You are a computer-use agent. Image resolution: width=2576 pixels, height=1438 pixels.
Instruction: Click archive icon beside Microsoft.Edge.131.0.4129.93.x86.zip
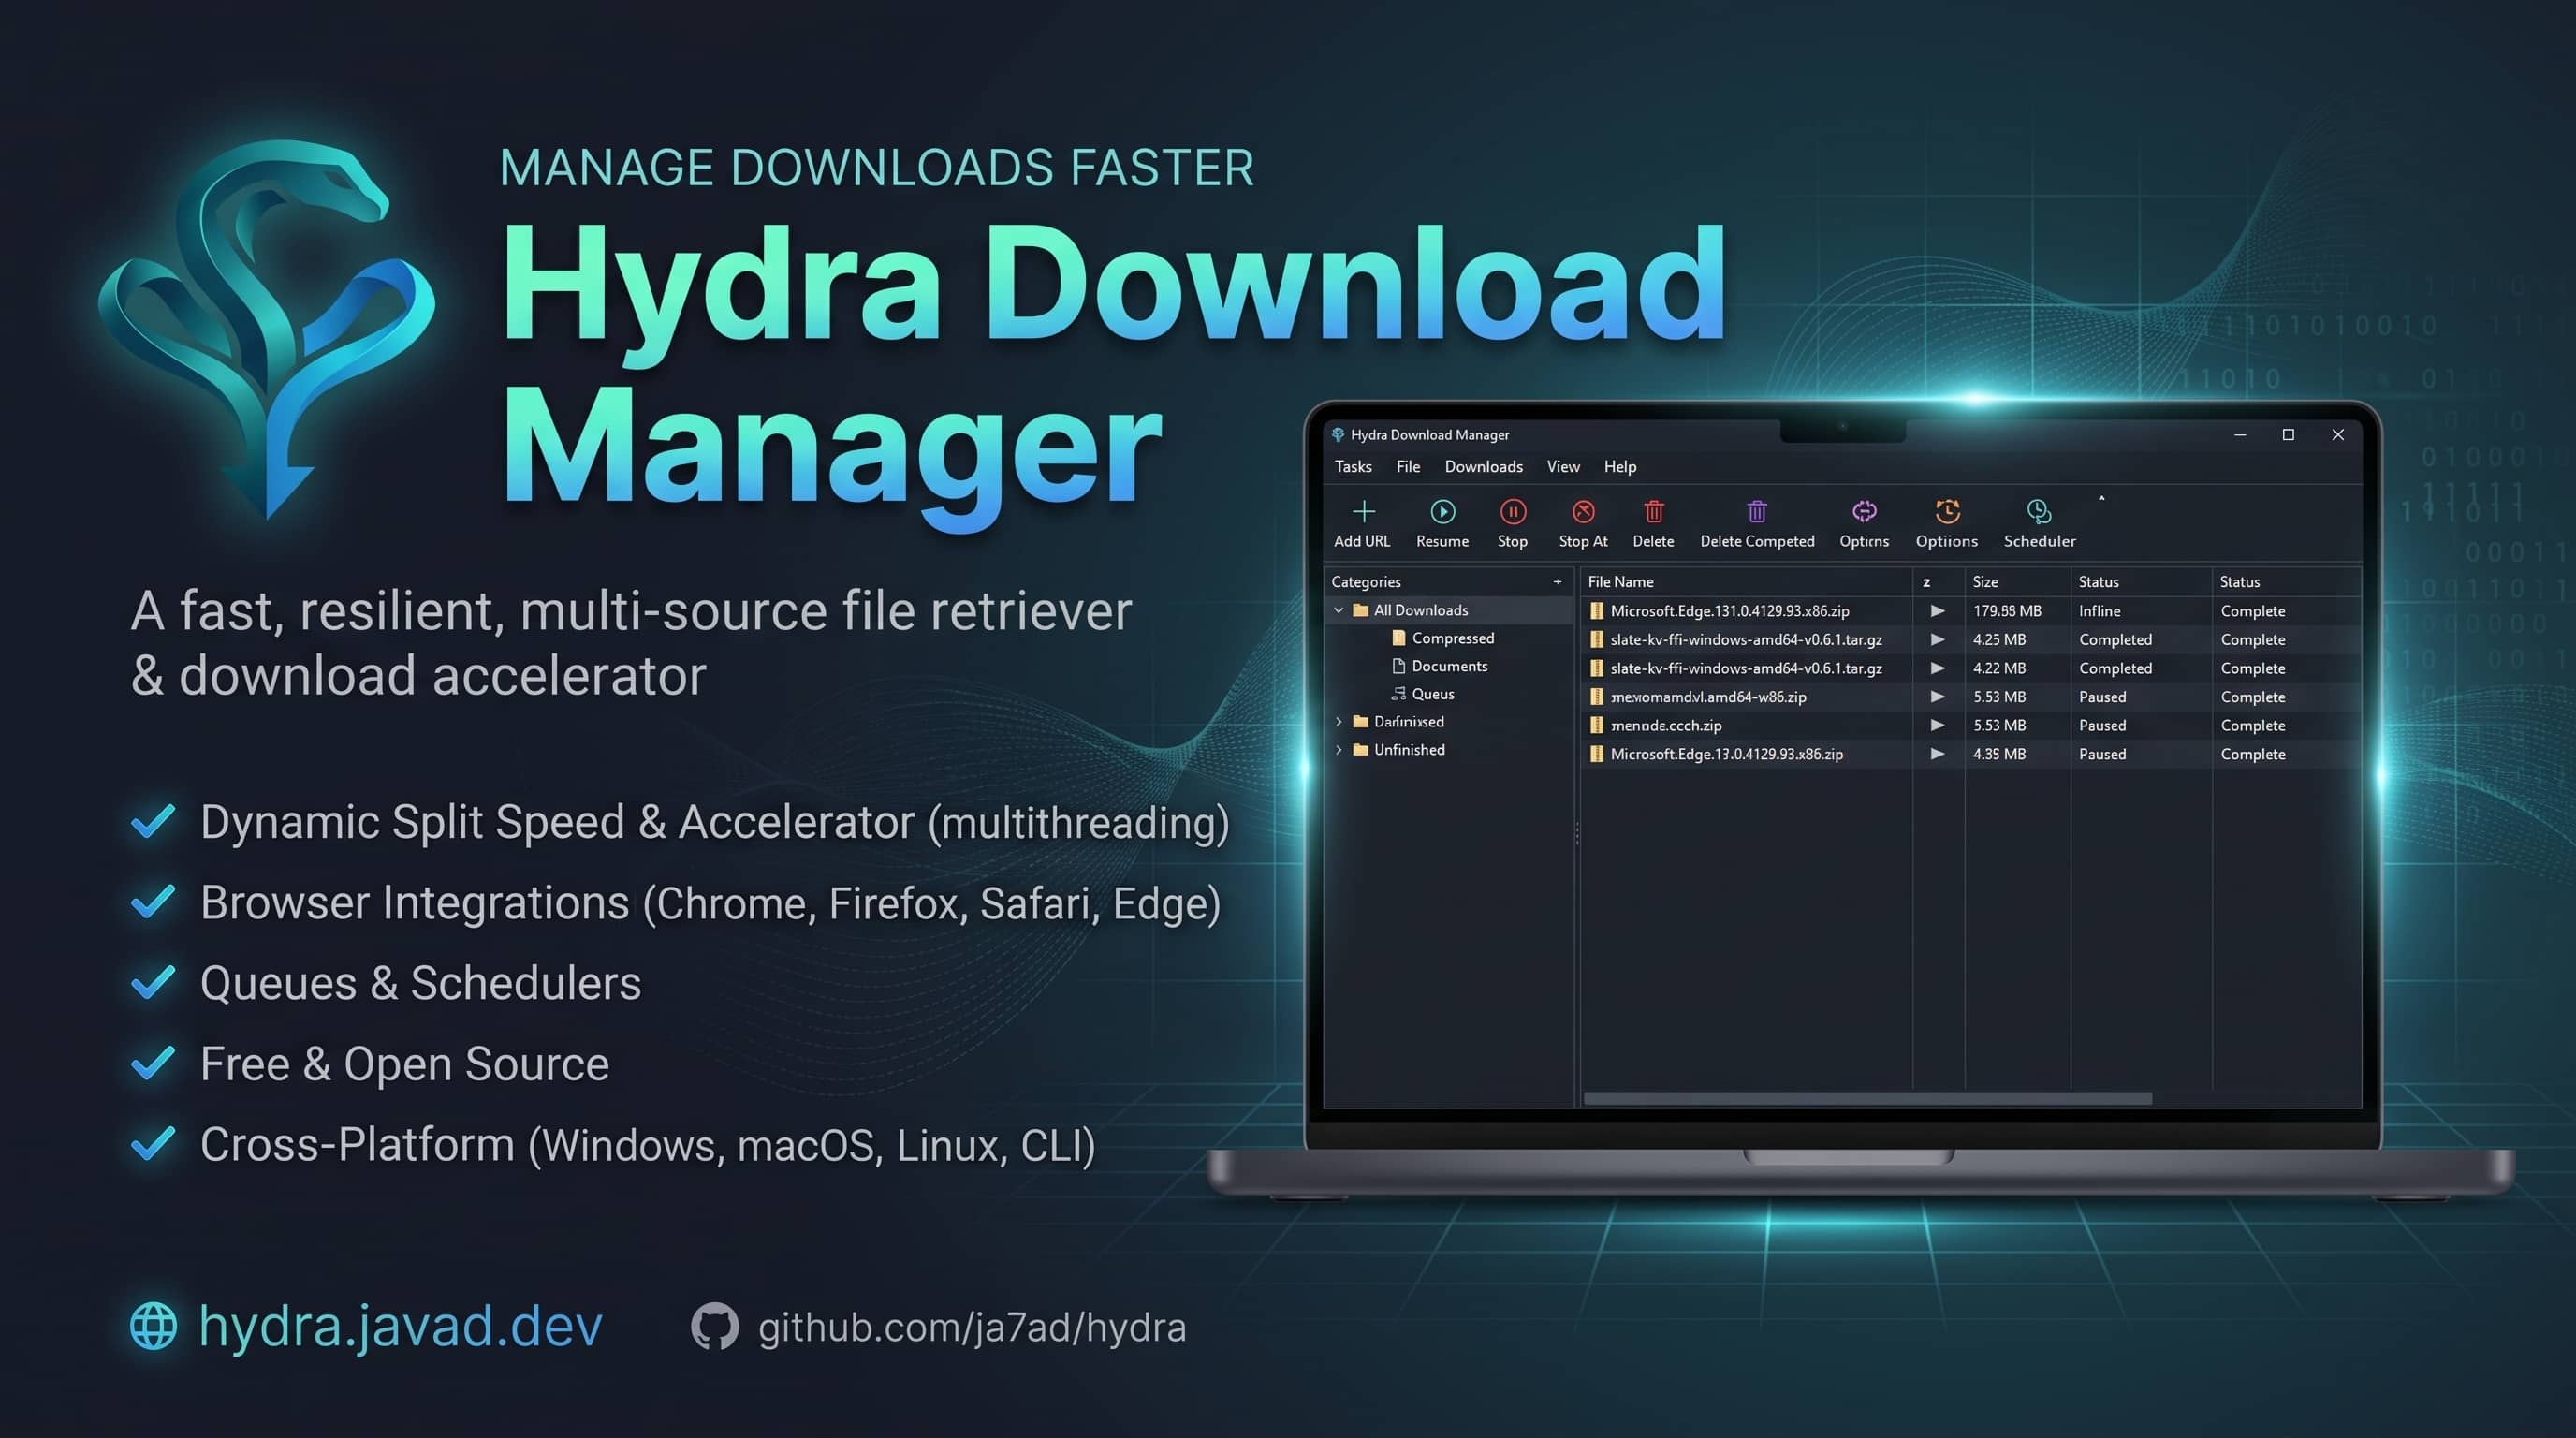pyautogui.click(x=1597, y=610)
